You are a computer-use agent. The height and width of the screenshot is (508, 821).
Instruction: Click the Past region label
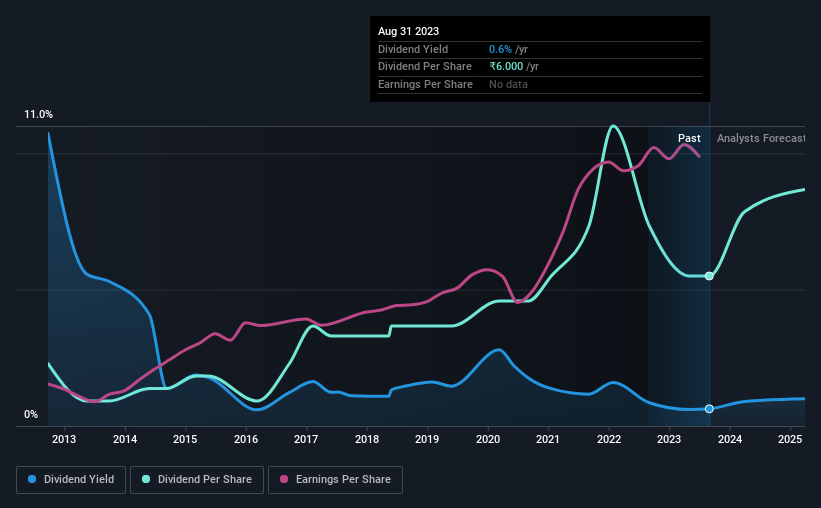[689, 138]
